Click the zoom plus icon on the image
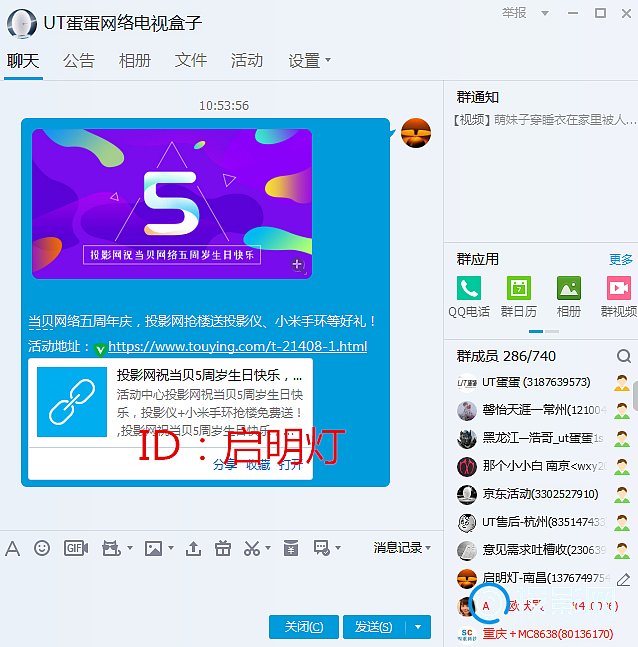The image size is (638, 647). pos(297,264)
